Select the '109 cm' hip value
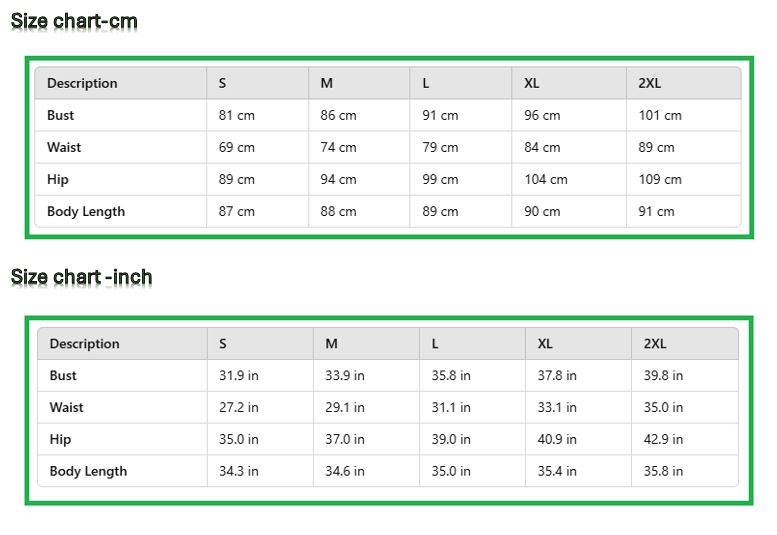The width and height of the screenshot is (777, 535). tap(660, 179)
